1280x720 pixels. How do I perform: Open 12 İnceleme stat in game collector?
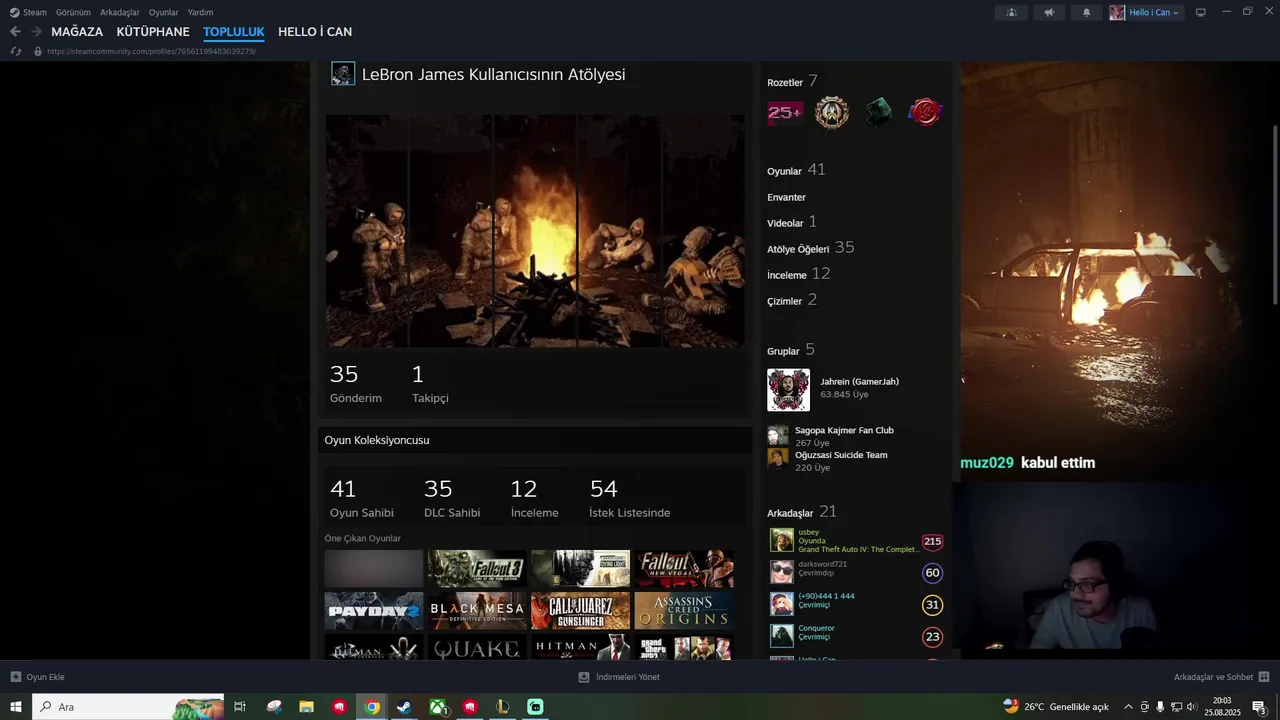(x=534, y=498)
